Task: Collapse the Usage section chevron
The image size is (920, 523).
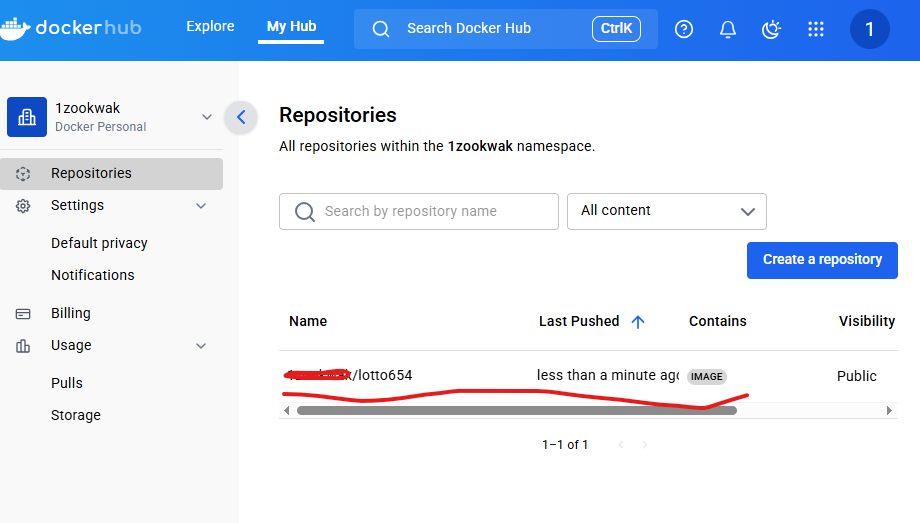Action: [201, 346]
